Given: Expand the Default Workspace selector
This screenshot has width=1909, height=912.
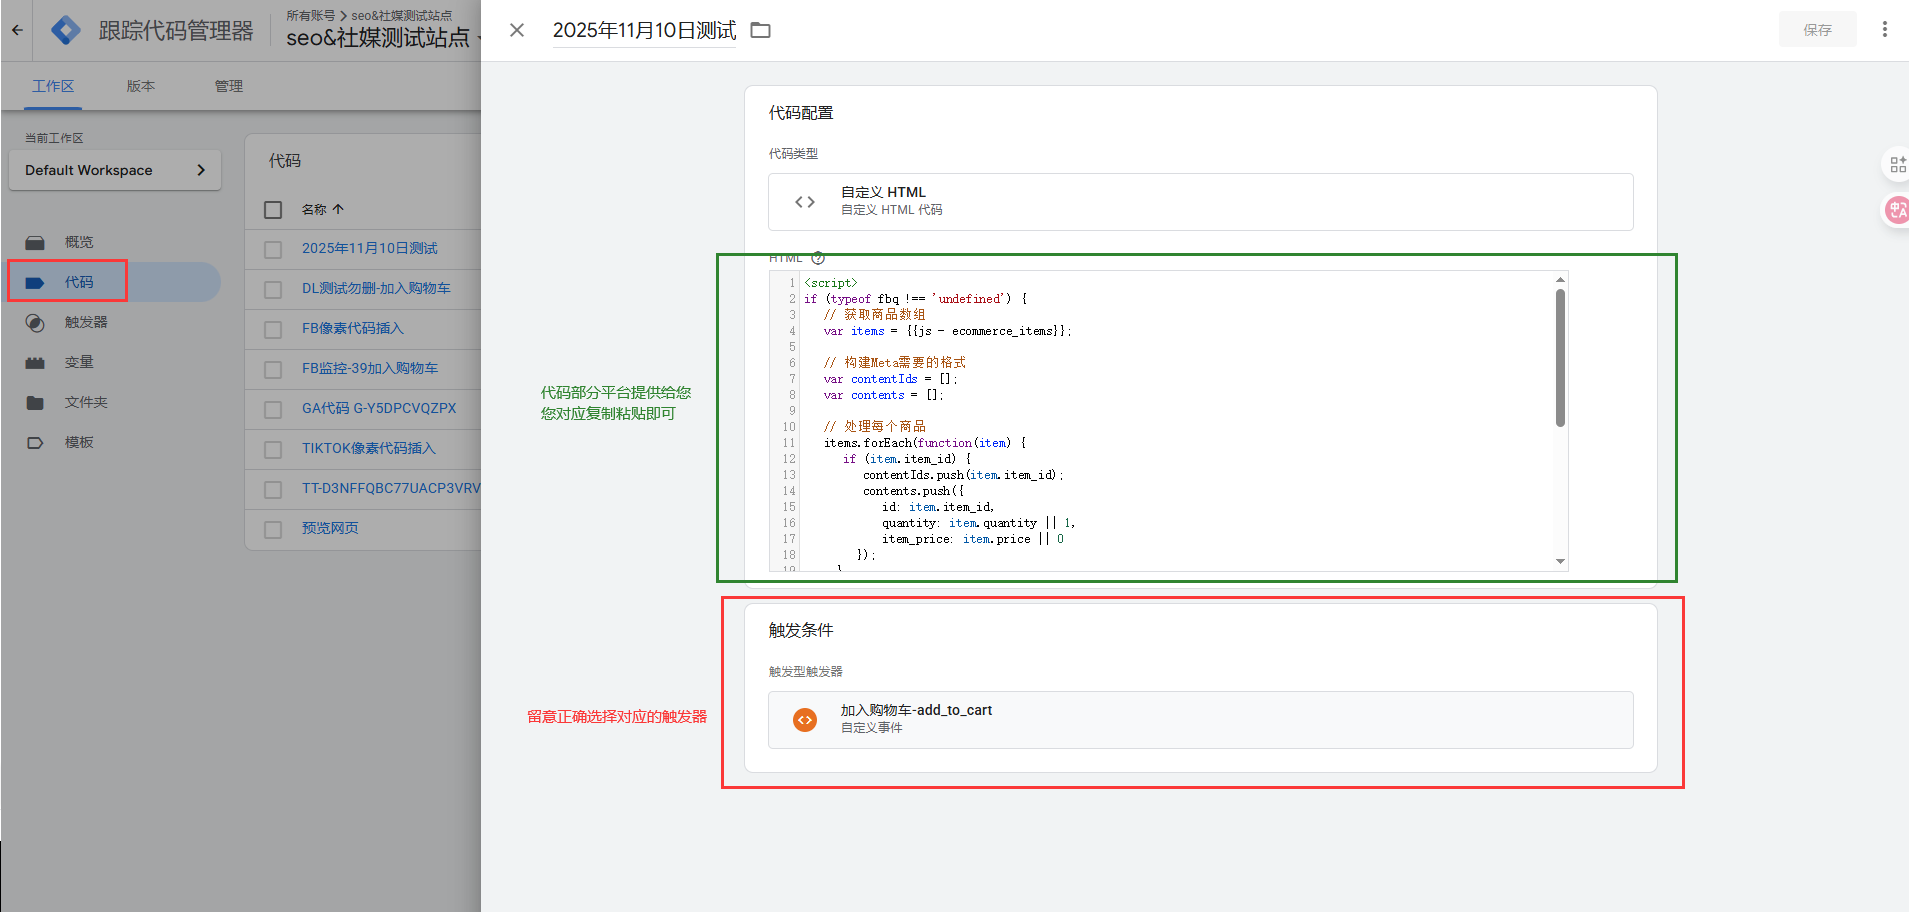Looking at the screenshot, I should tap(115, 171).
